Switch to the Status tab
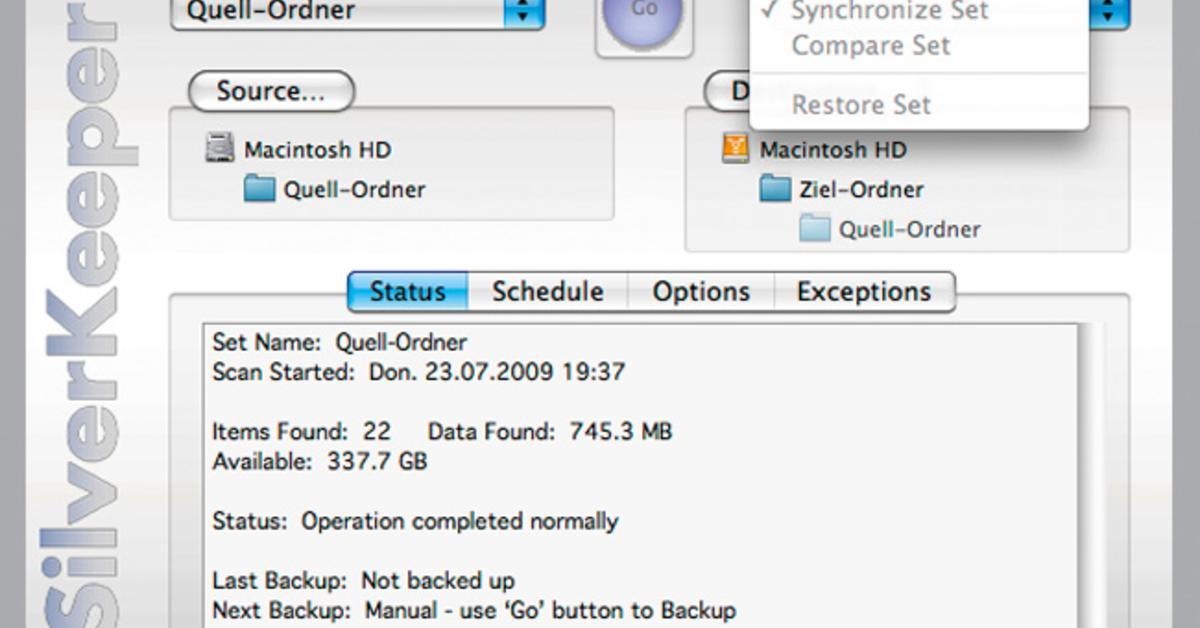Screen dimensions: 1200x628 [x=408, y=292]
